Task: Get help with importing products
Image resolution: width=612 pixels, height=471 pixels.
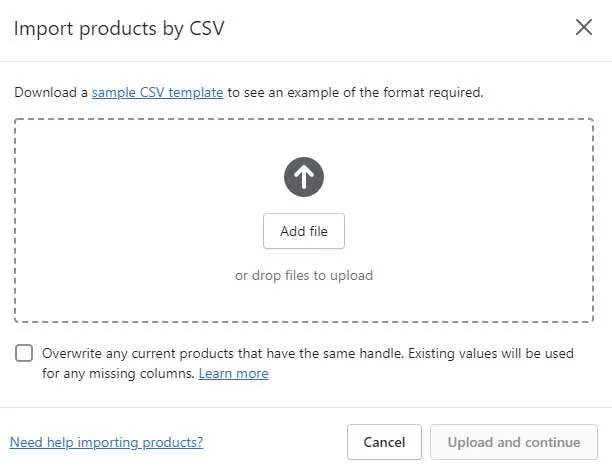Action: 106,442
